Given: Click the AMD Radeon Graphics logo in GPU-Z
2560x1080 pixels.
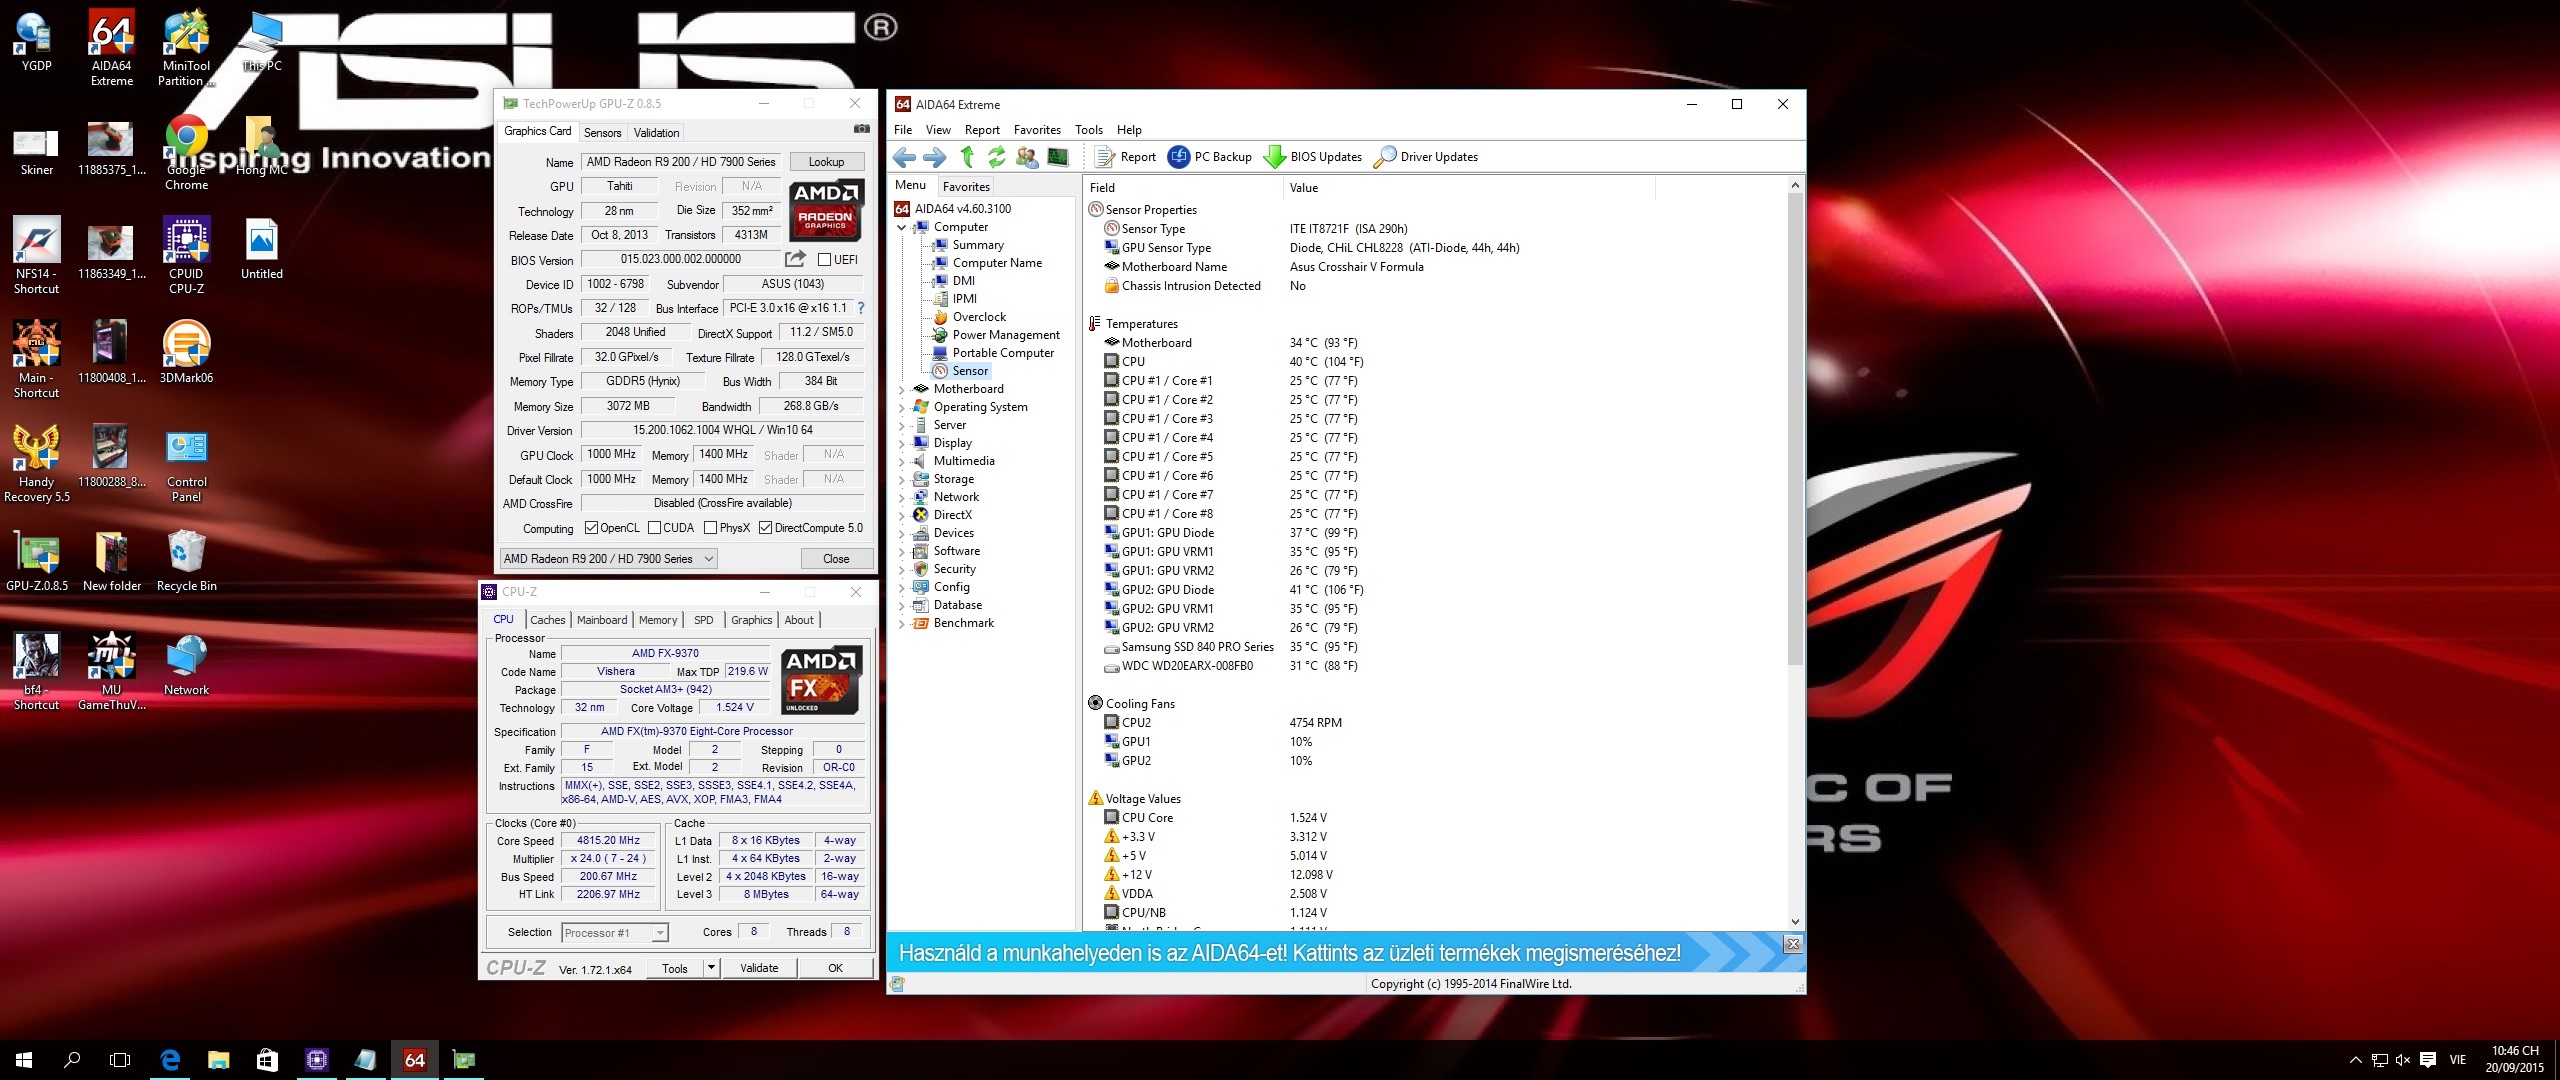Looking at the screenshot, I should click(x=825, y=210).
